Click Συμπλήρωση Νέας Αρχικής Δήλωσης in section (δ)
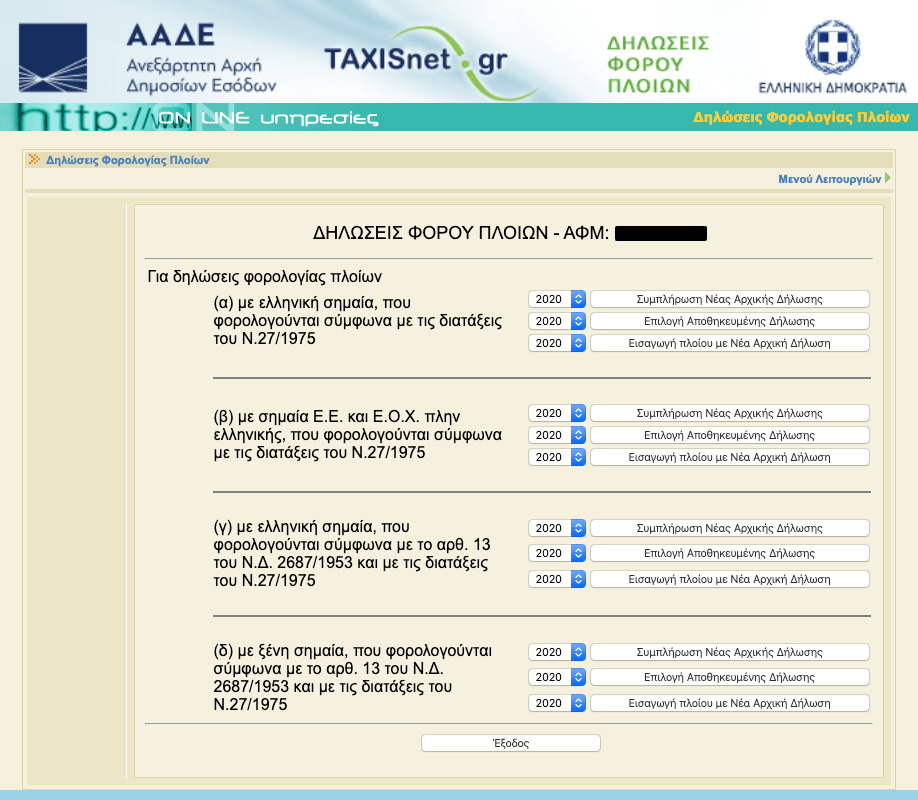 (x=729, y=652)
